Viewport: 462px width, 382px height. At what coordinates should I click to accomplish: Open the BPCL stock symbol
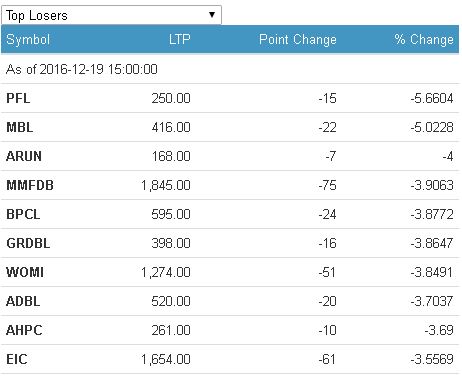pyautogui.click(x=23, y=214)
